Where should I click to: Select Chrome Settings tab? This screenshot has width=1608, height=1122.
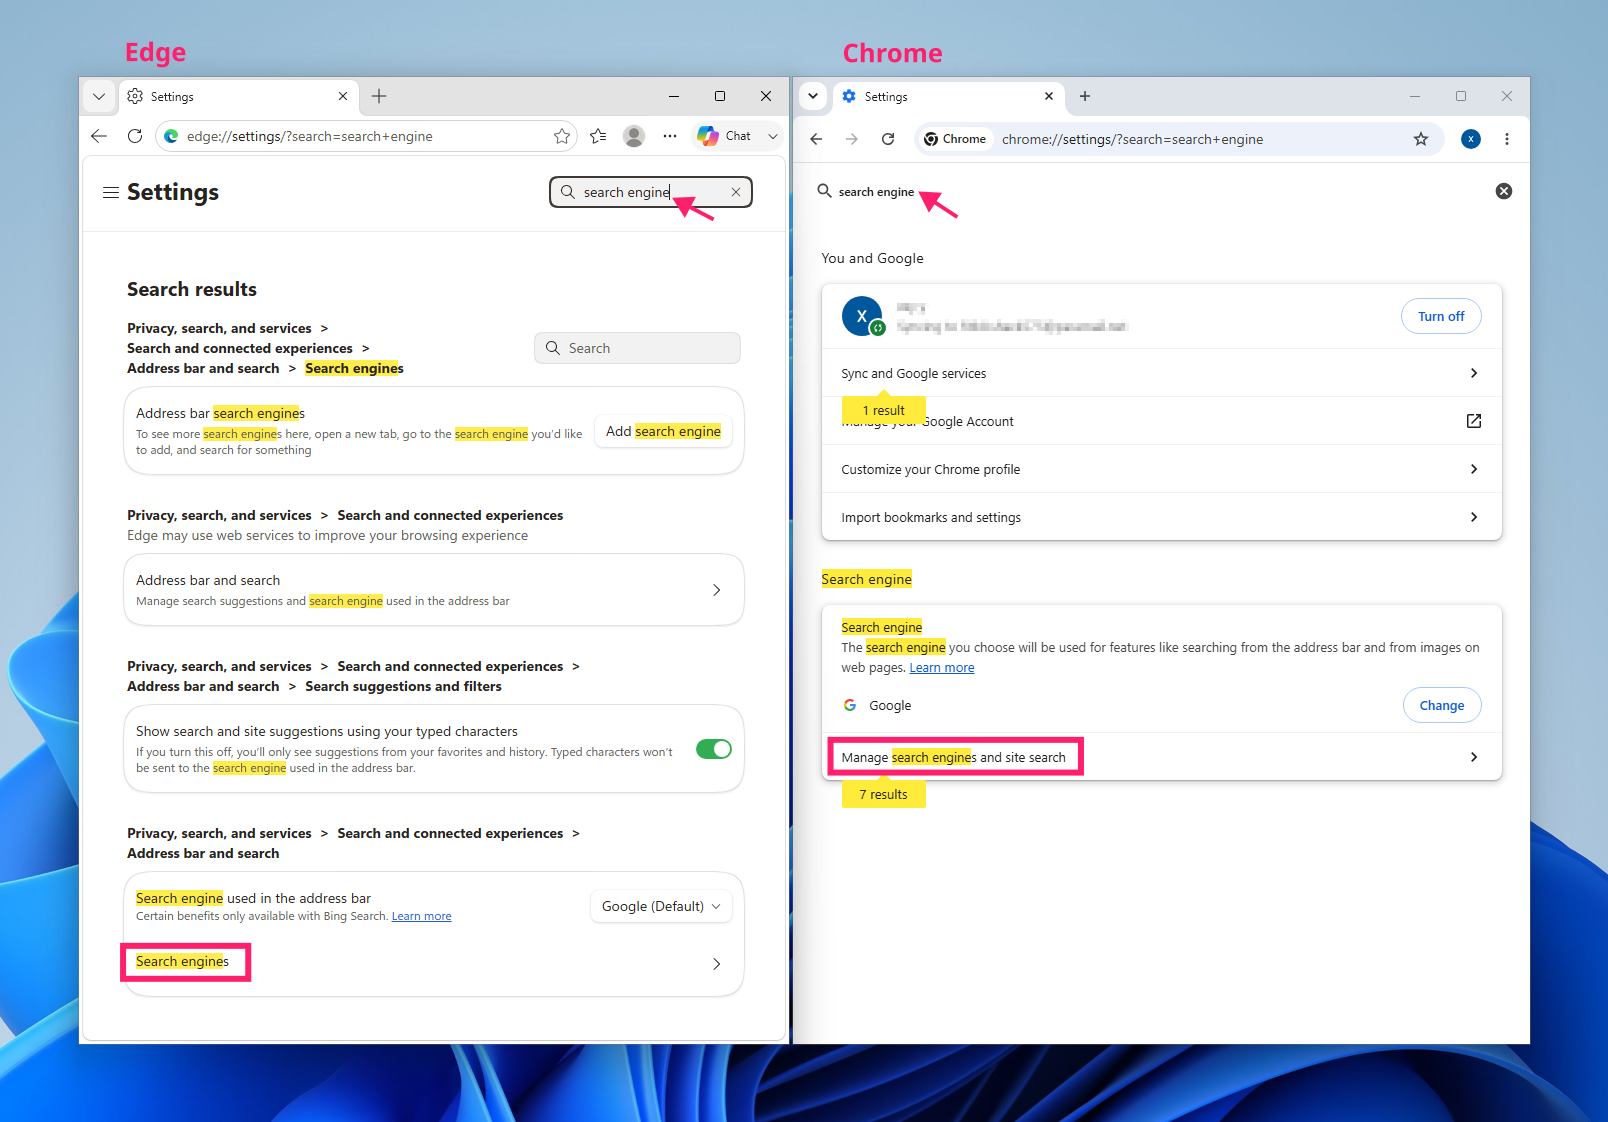pos(946,97)
